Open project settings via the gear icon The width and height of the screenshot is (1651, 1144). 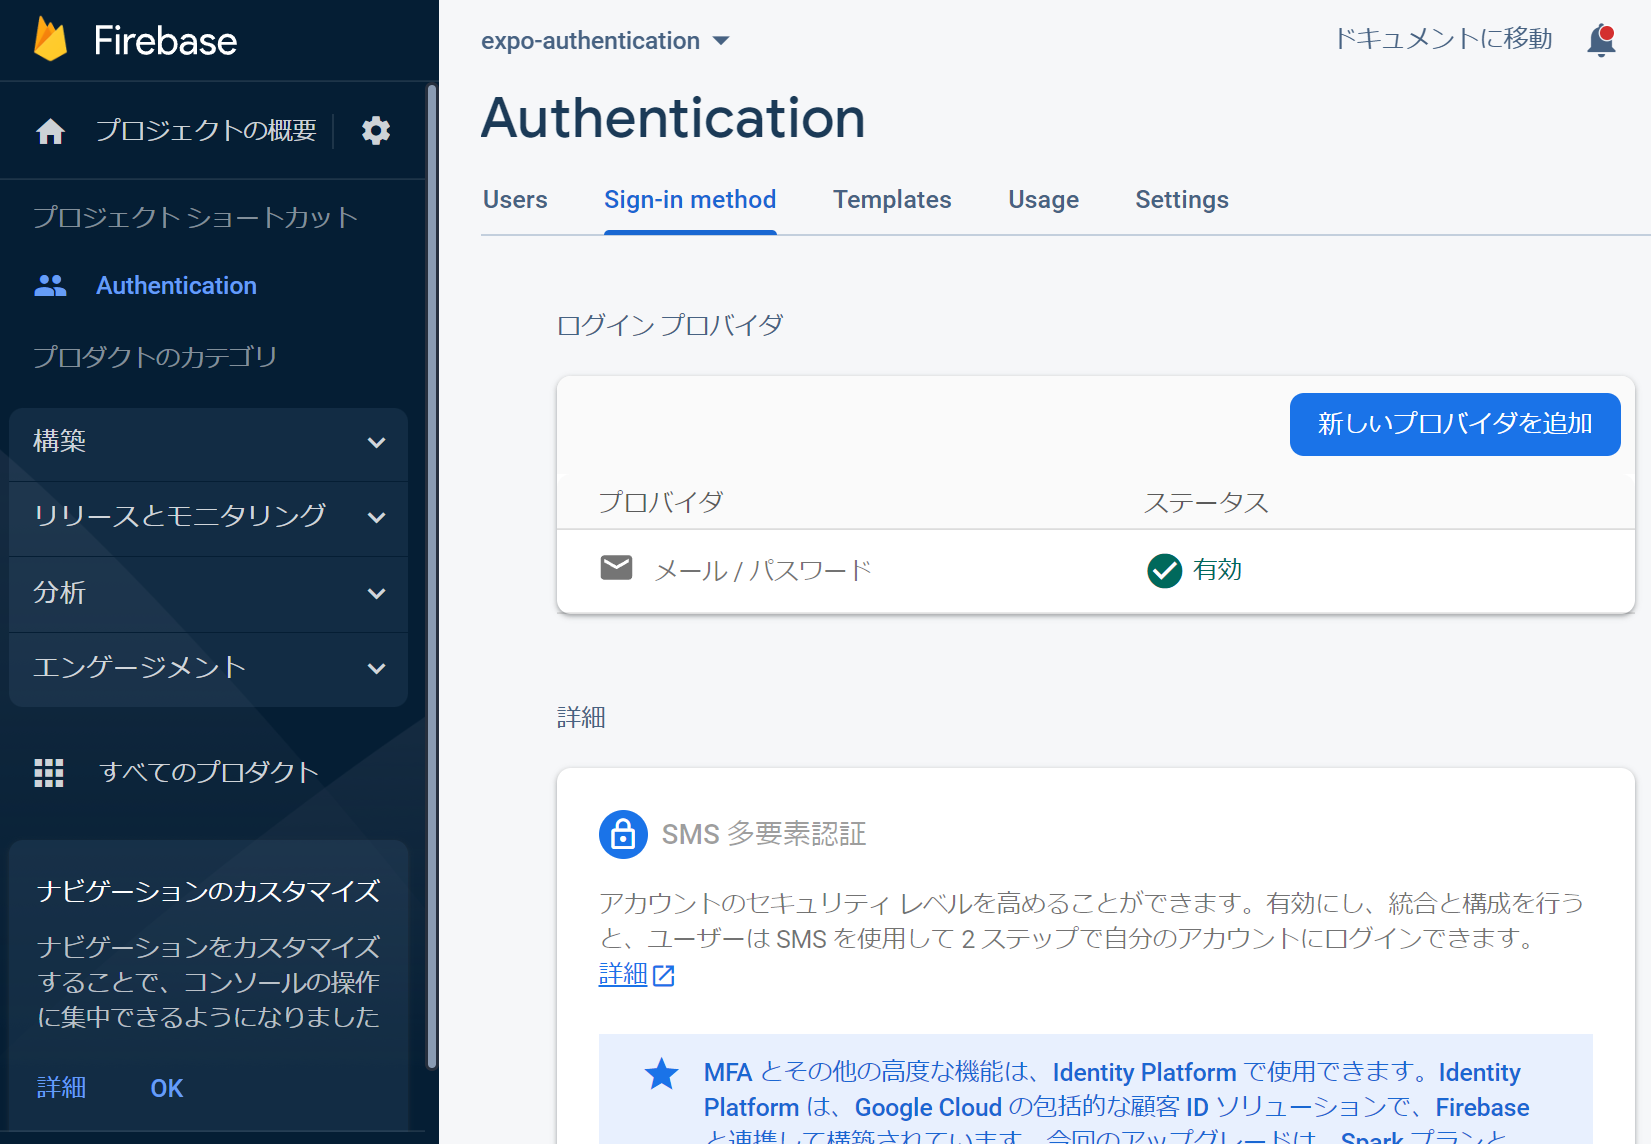(376, 130)
